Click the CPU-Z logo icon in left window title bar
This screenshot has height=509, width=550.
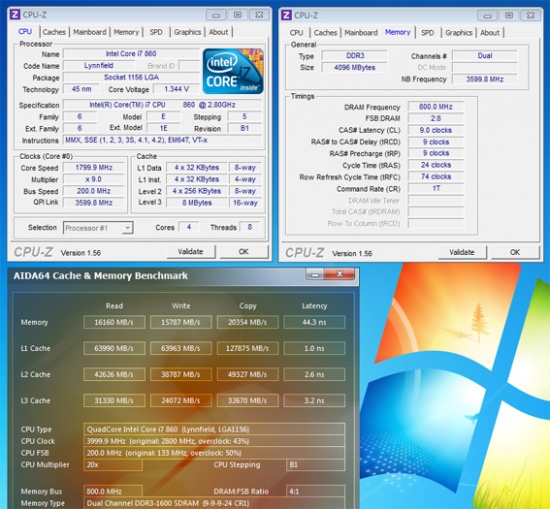tap(15, 15)
